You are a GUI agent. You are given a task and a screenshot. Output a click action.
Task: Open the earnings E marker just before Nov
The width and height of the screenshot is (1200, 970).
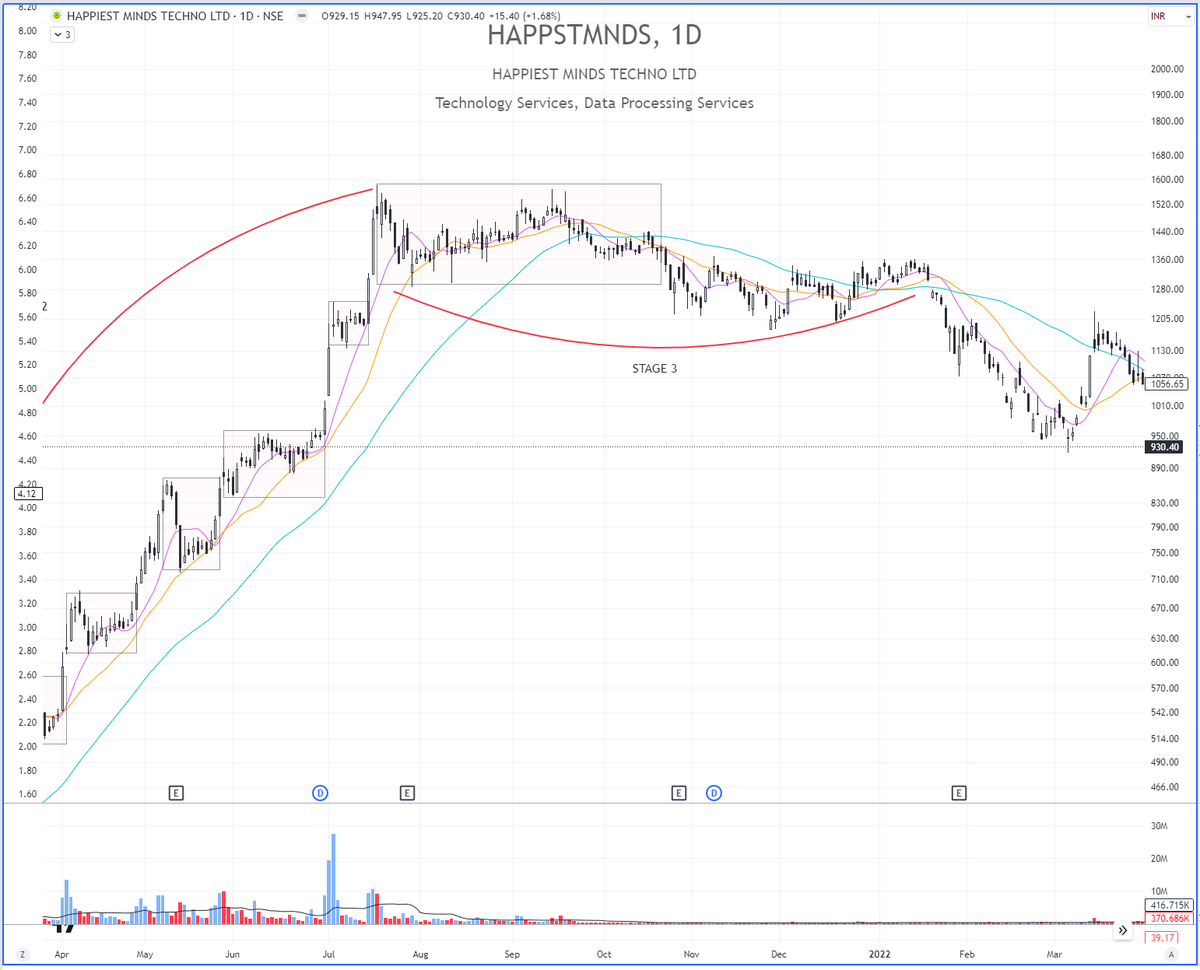(678, 793)
